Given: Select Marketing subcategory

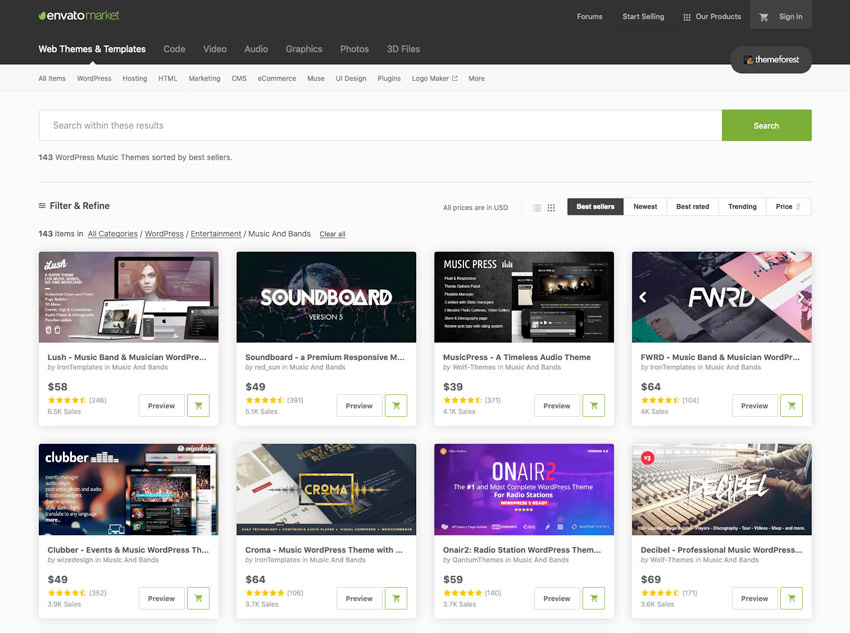Looking at the screenshot, I should 204,79.
